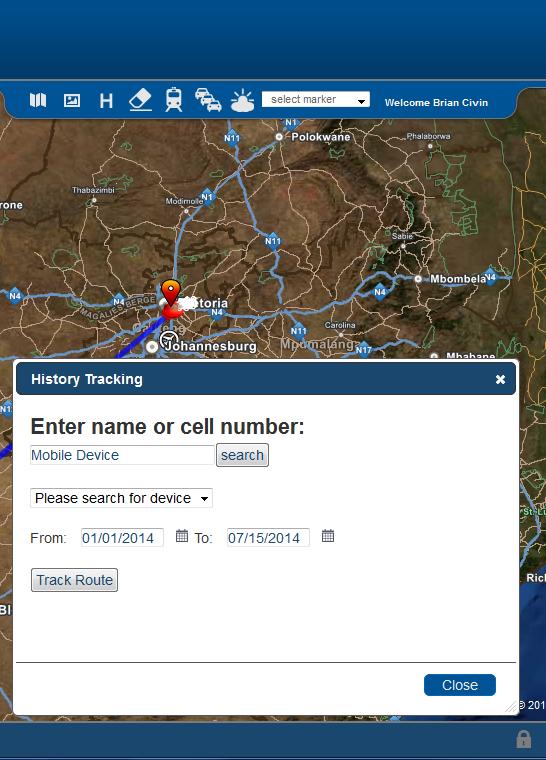Click the Track Route button
This screenshot has width=546, height=760.
click(x=74, y=580)
